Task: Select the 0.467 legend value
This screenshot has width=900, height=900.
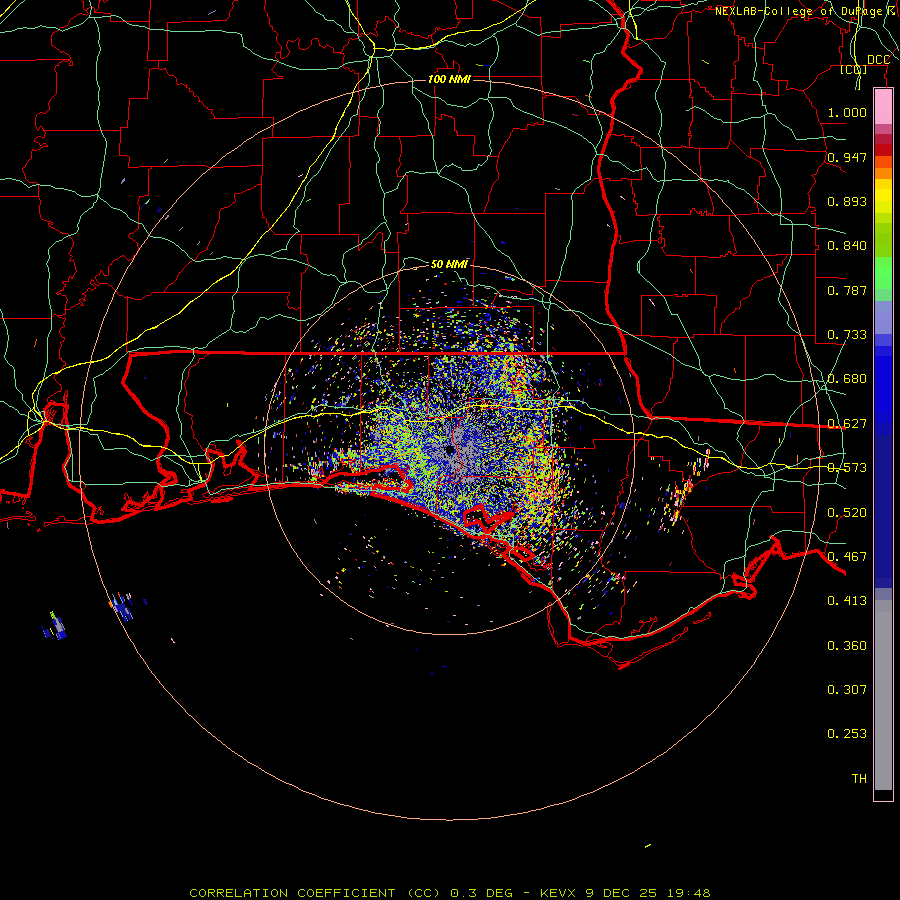Action: [x=847, y=557]
